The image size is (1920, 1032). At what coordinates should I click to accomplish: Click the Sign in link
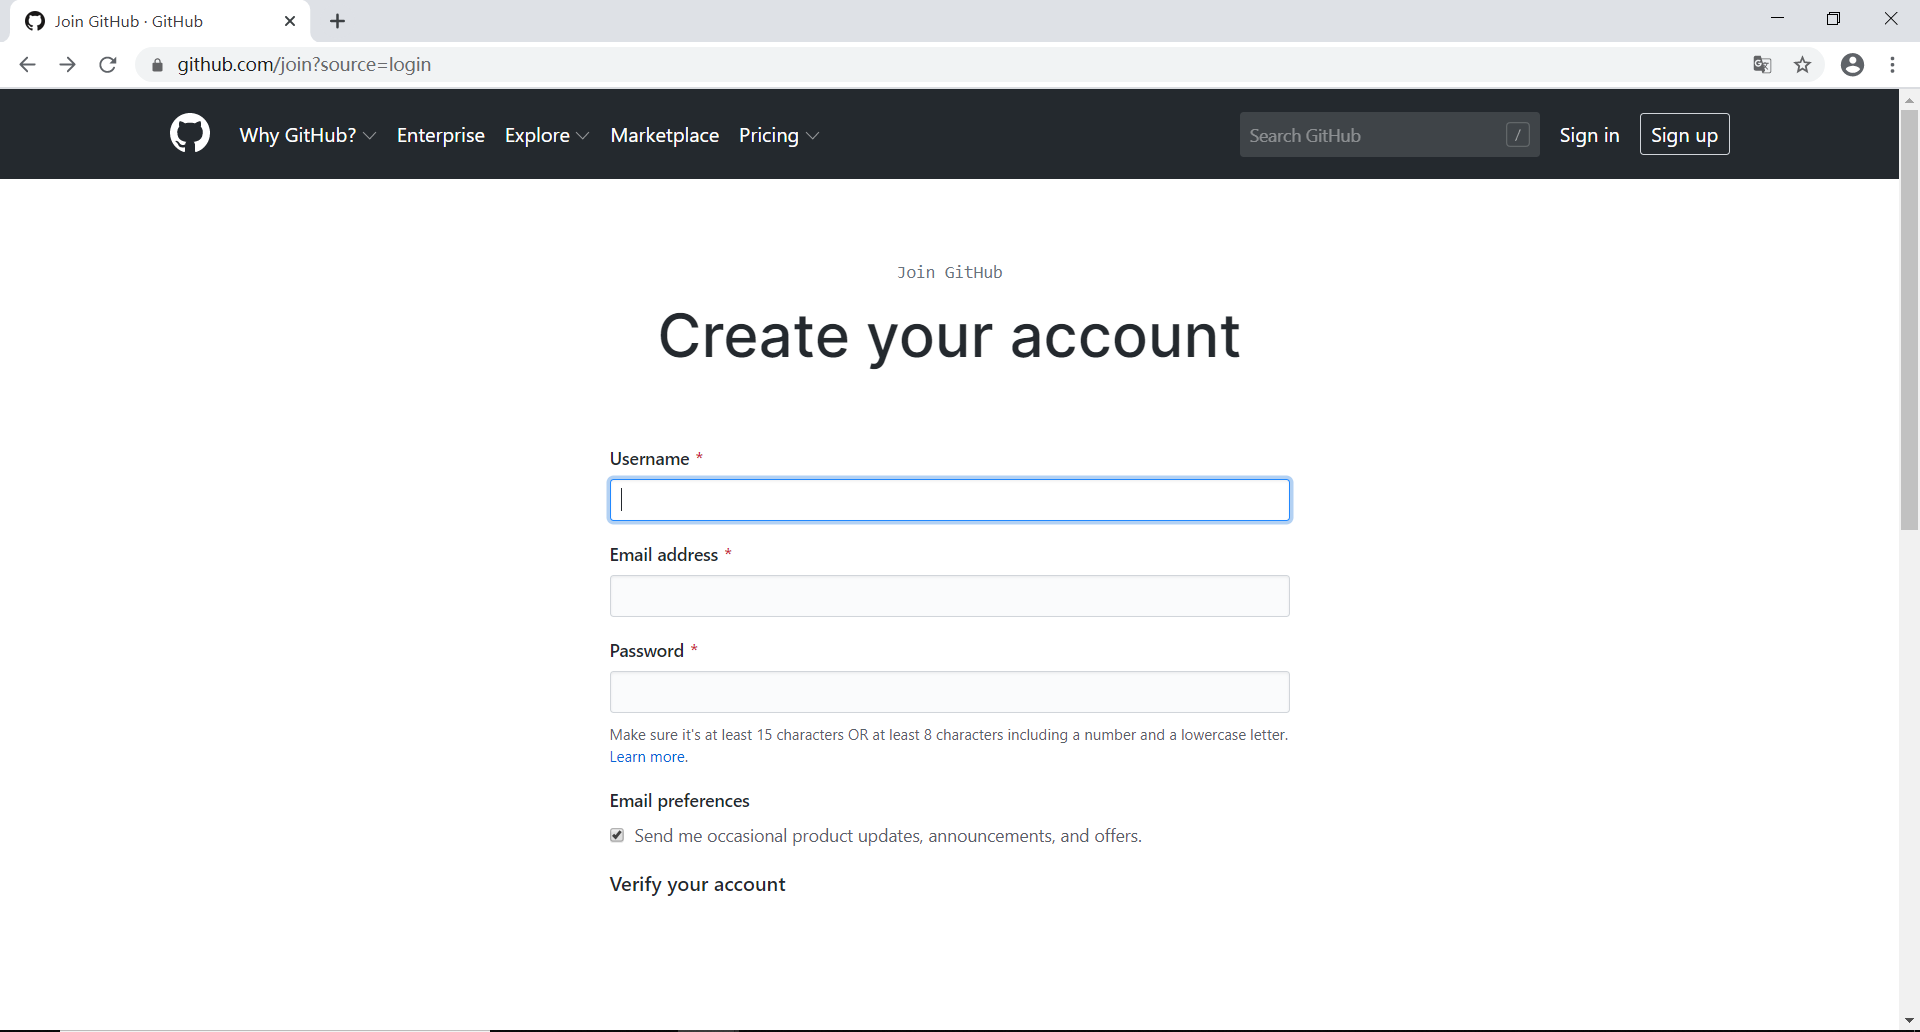coord(1589,135)
